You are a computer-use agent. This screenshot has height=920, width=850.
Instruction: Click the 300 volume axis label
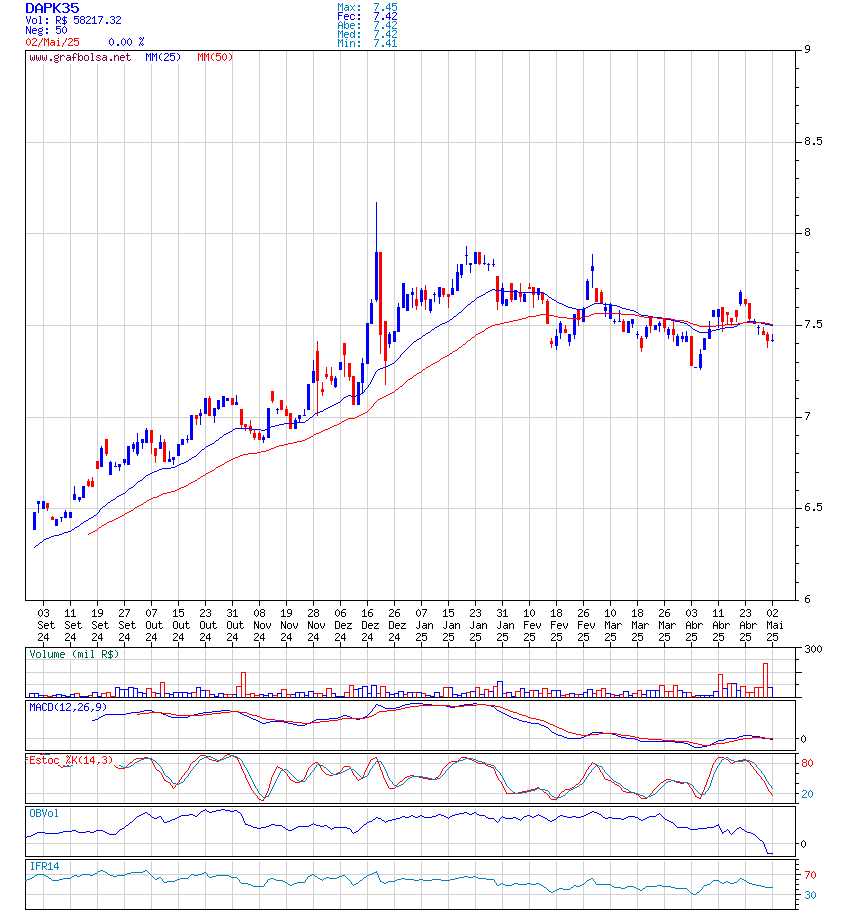[814, 650]
